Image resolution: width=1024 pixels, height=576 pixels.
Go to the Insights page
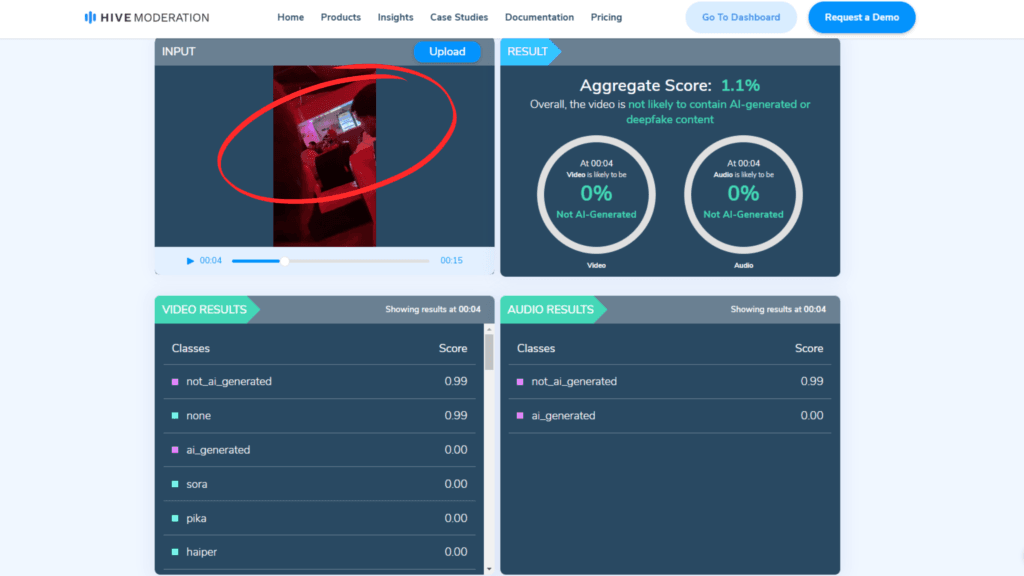pyautogui.click(x=395, y=17)
